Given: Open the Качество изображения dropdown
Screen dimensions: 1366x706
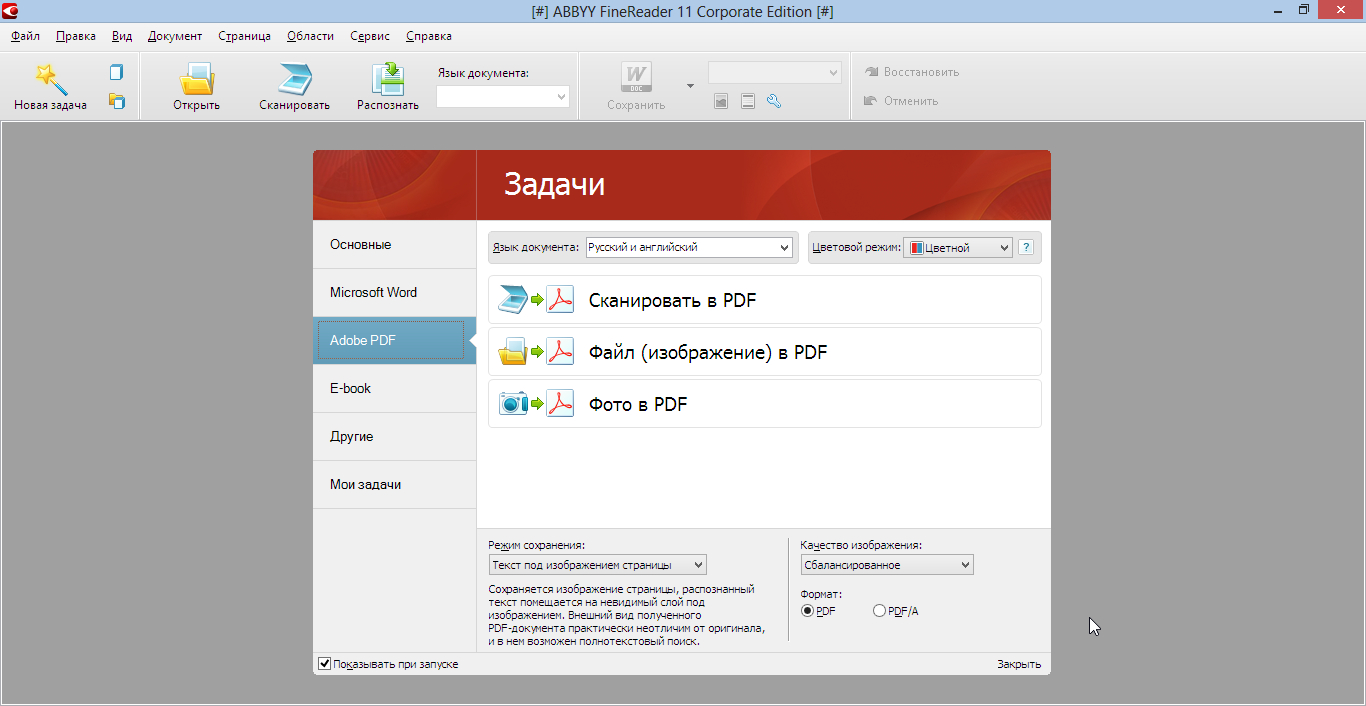Looking at the screenshot, I should pos(886,565).
